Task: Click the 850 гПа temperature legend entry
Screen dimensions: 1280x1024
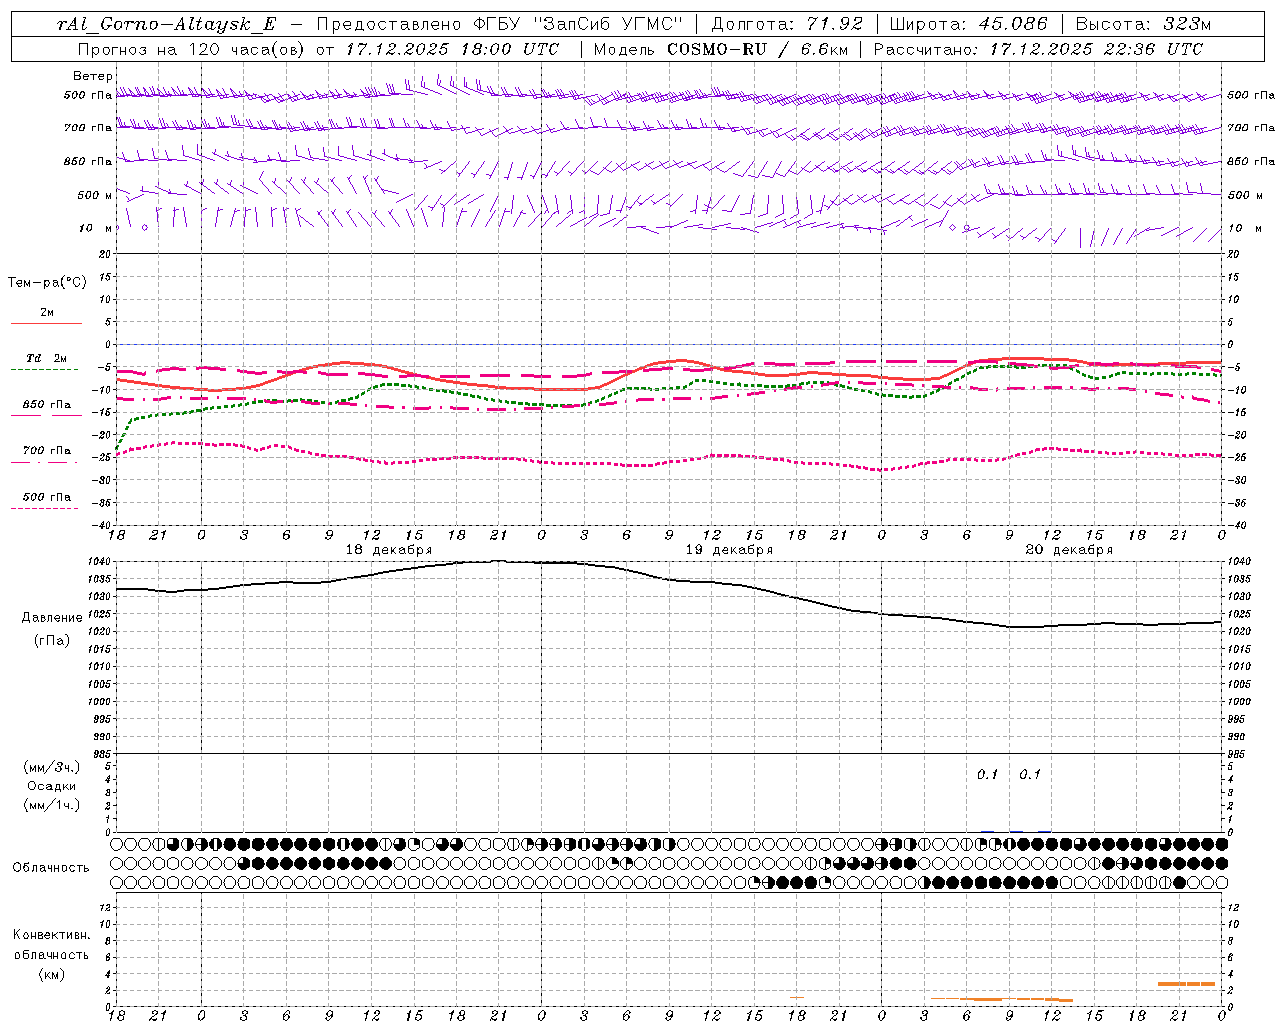Action: point(47,405)
